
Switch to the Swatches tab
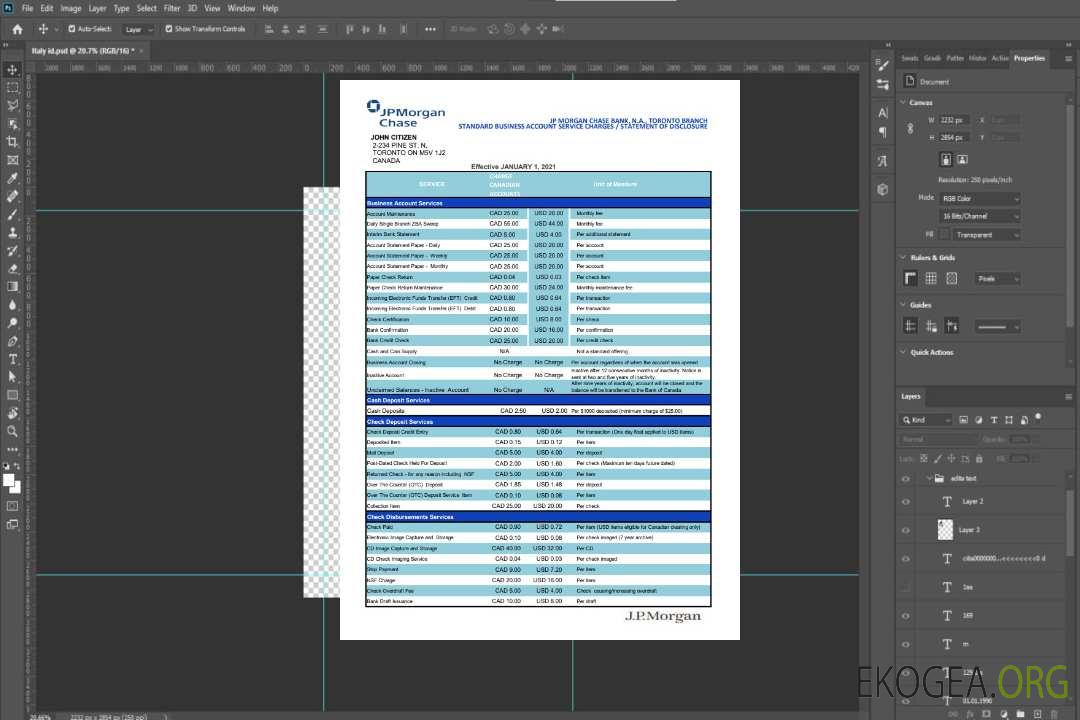910,59
